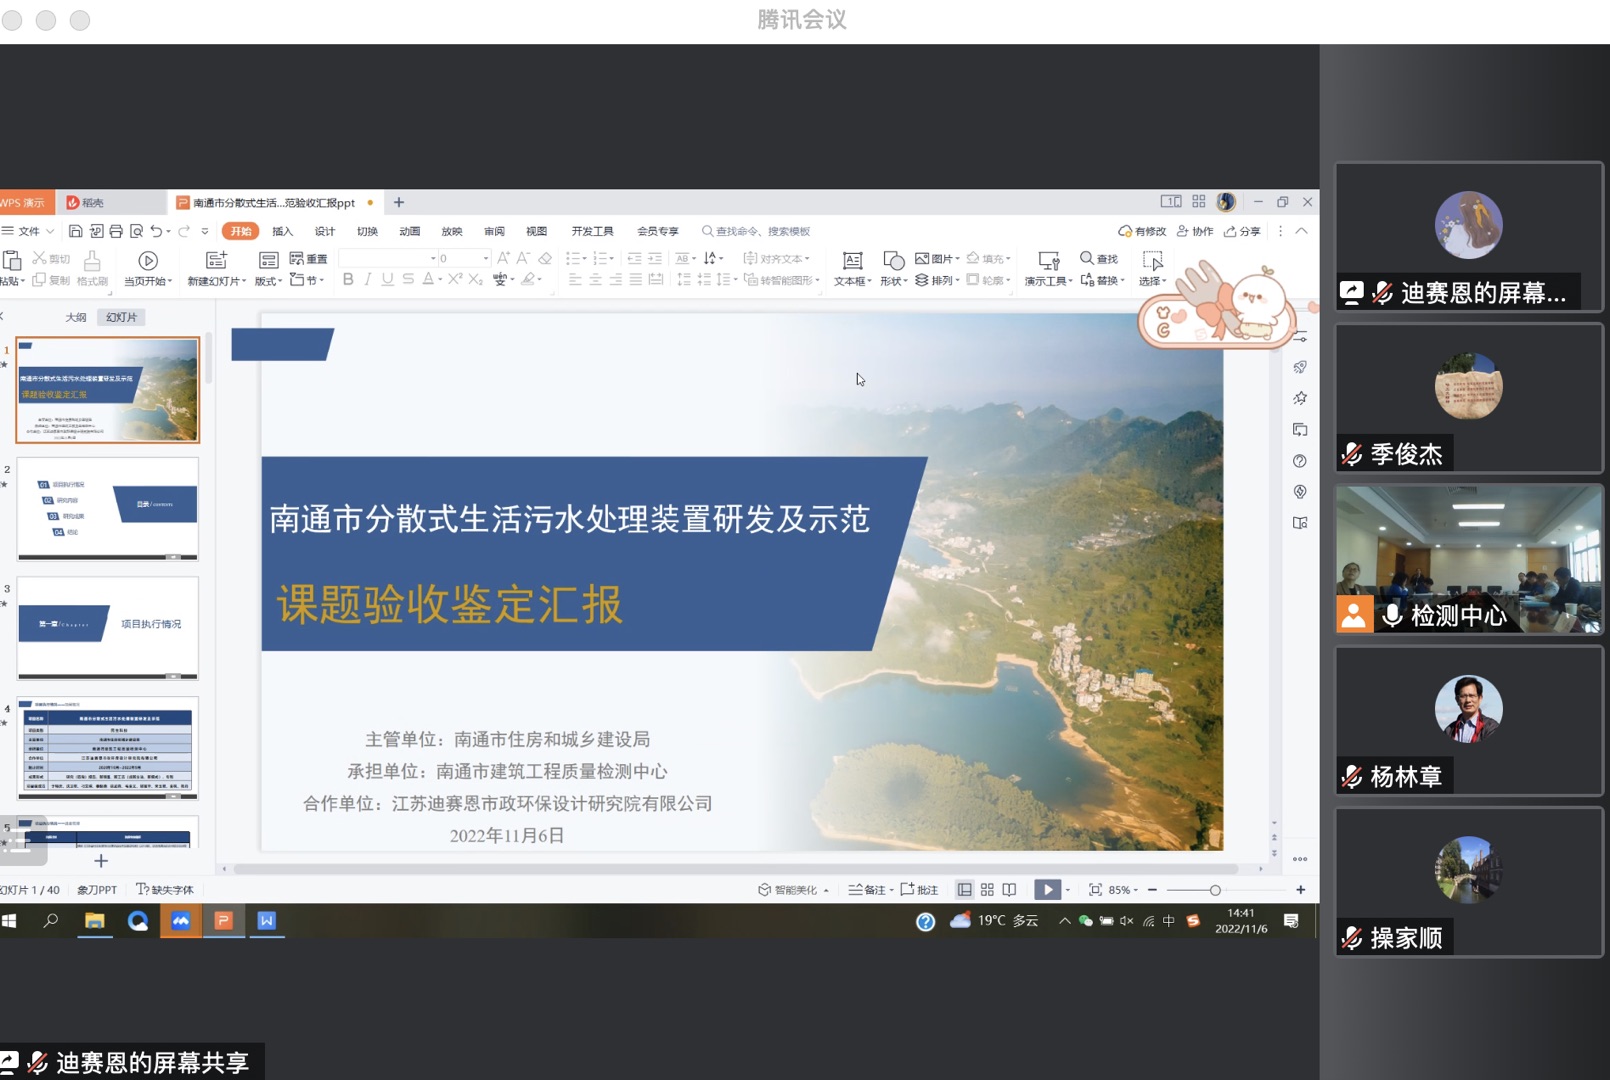Insert a text box (文本框)

[852, 267]
